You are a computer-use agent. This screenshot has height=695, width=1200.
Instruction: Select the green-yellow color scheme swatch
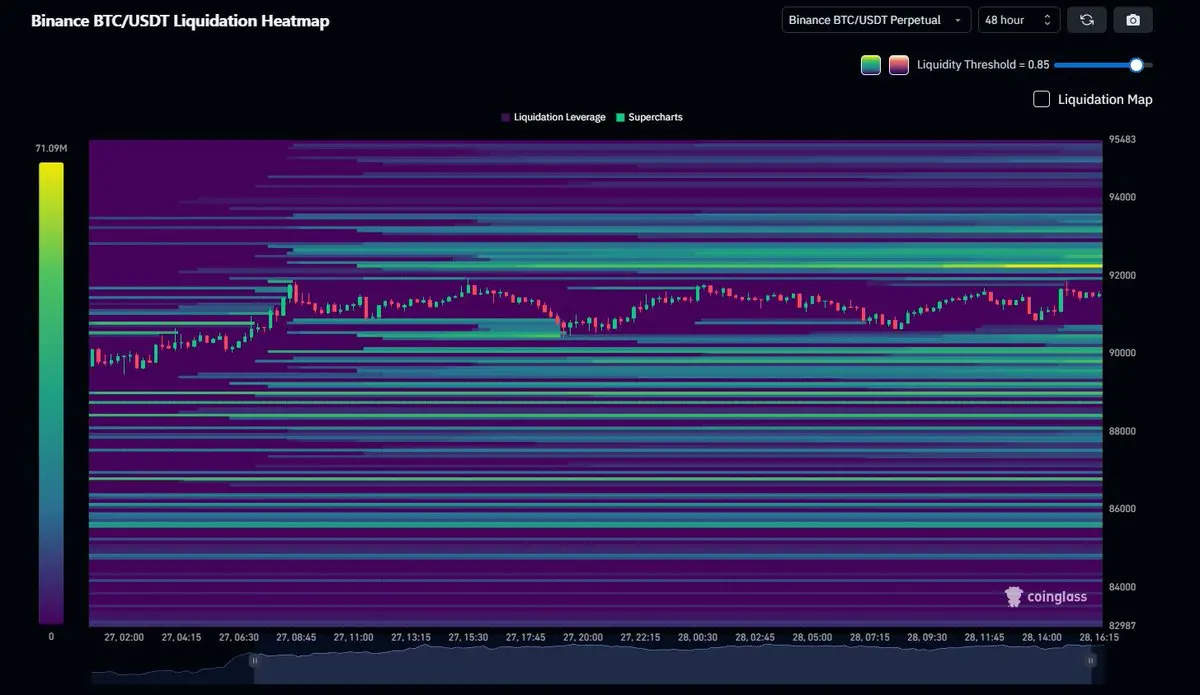coord(870,65)
